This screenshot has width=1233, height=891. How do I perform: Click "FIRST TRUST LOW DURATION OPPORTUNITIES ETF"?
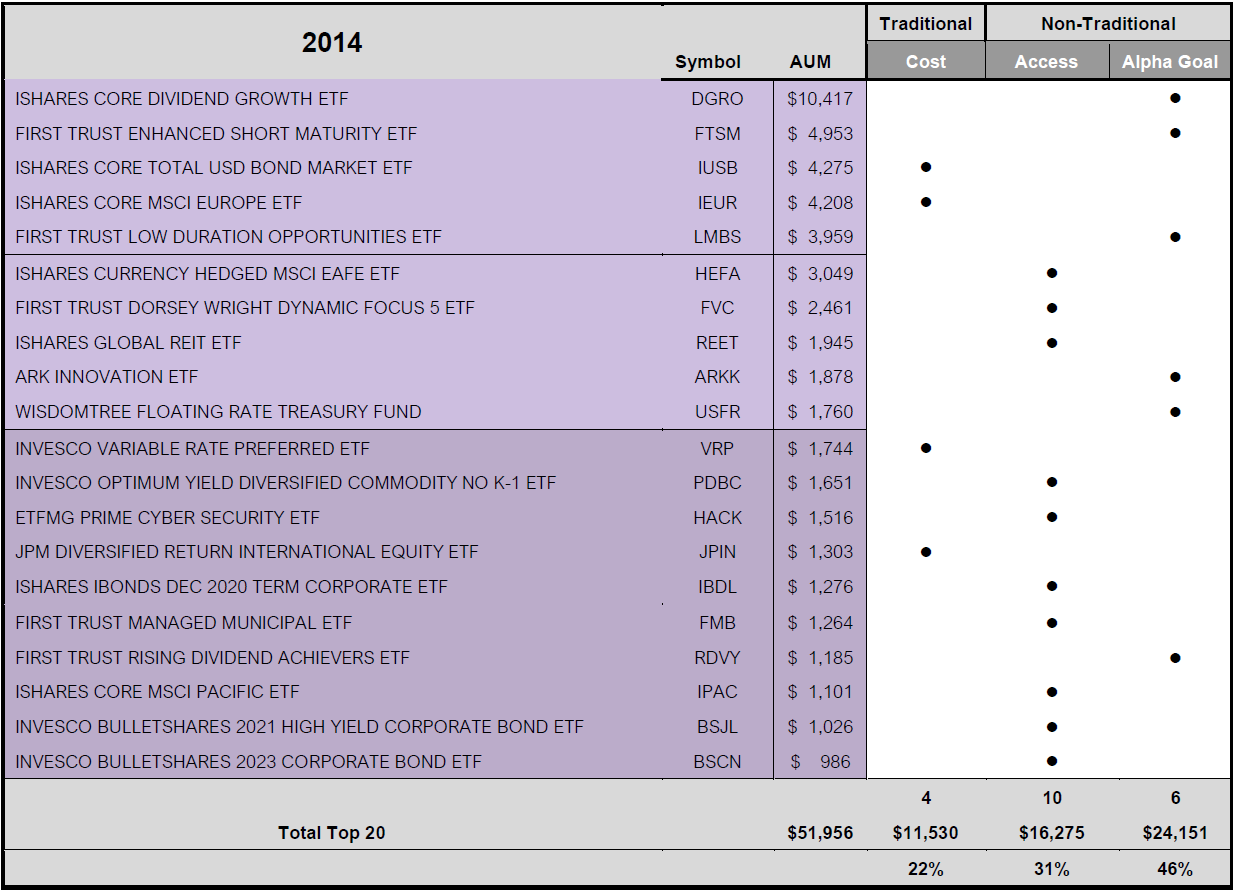pyautogui.click(x=229, y=236)
